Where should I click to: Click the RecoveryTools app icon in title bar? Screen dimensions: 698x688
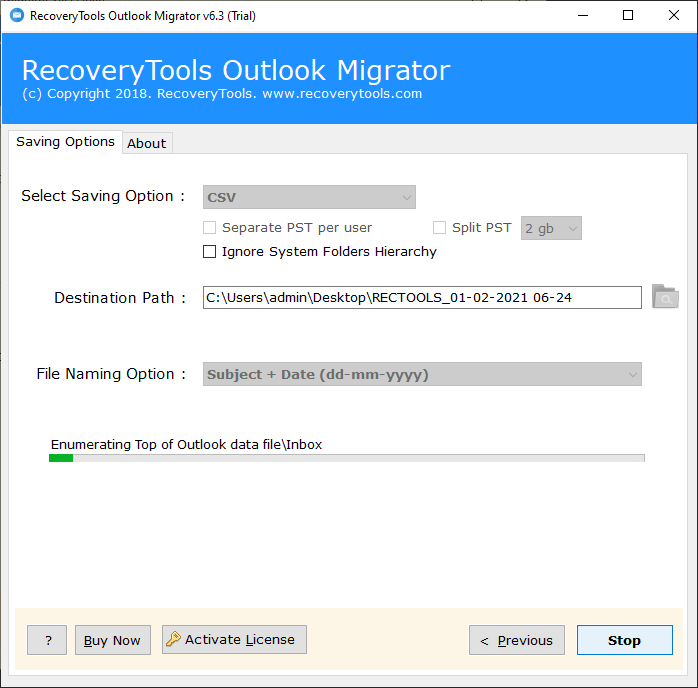click(x=17, y=16)
